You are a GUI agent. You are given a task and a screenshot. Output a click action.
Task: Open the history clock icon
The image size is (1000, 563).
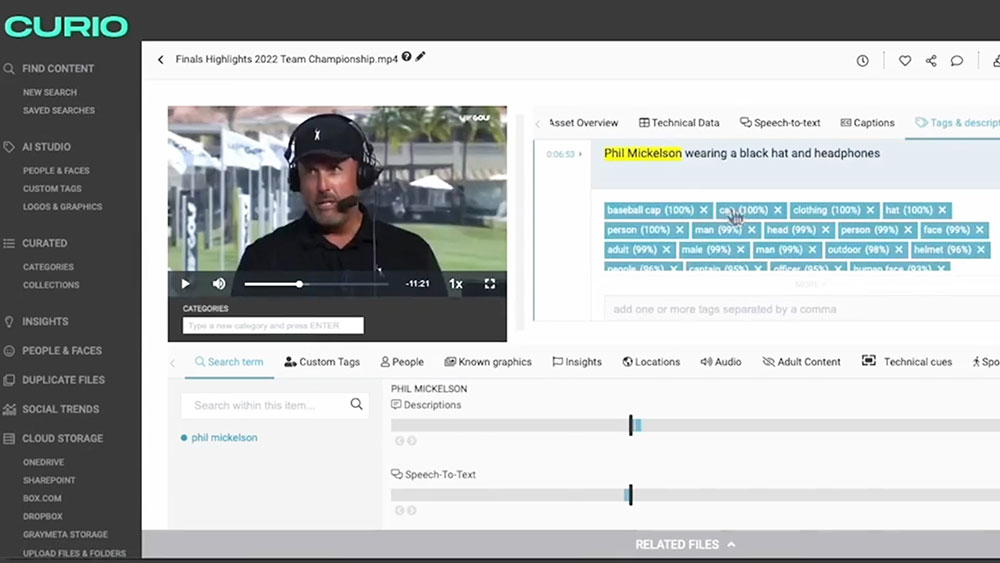click(862, 61)
